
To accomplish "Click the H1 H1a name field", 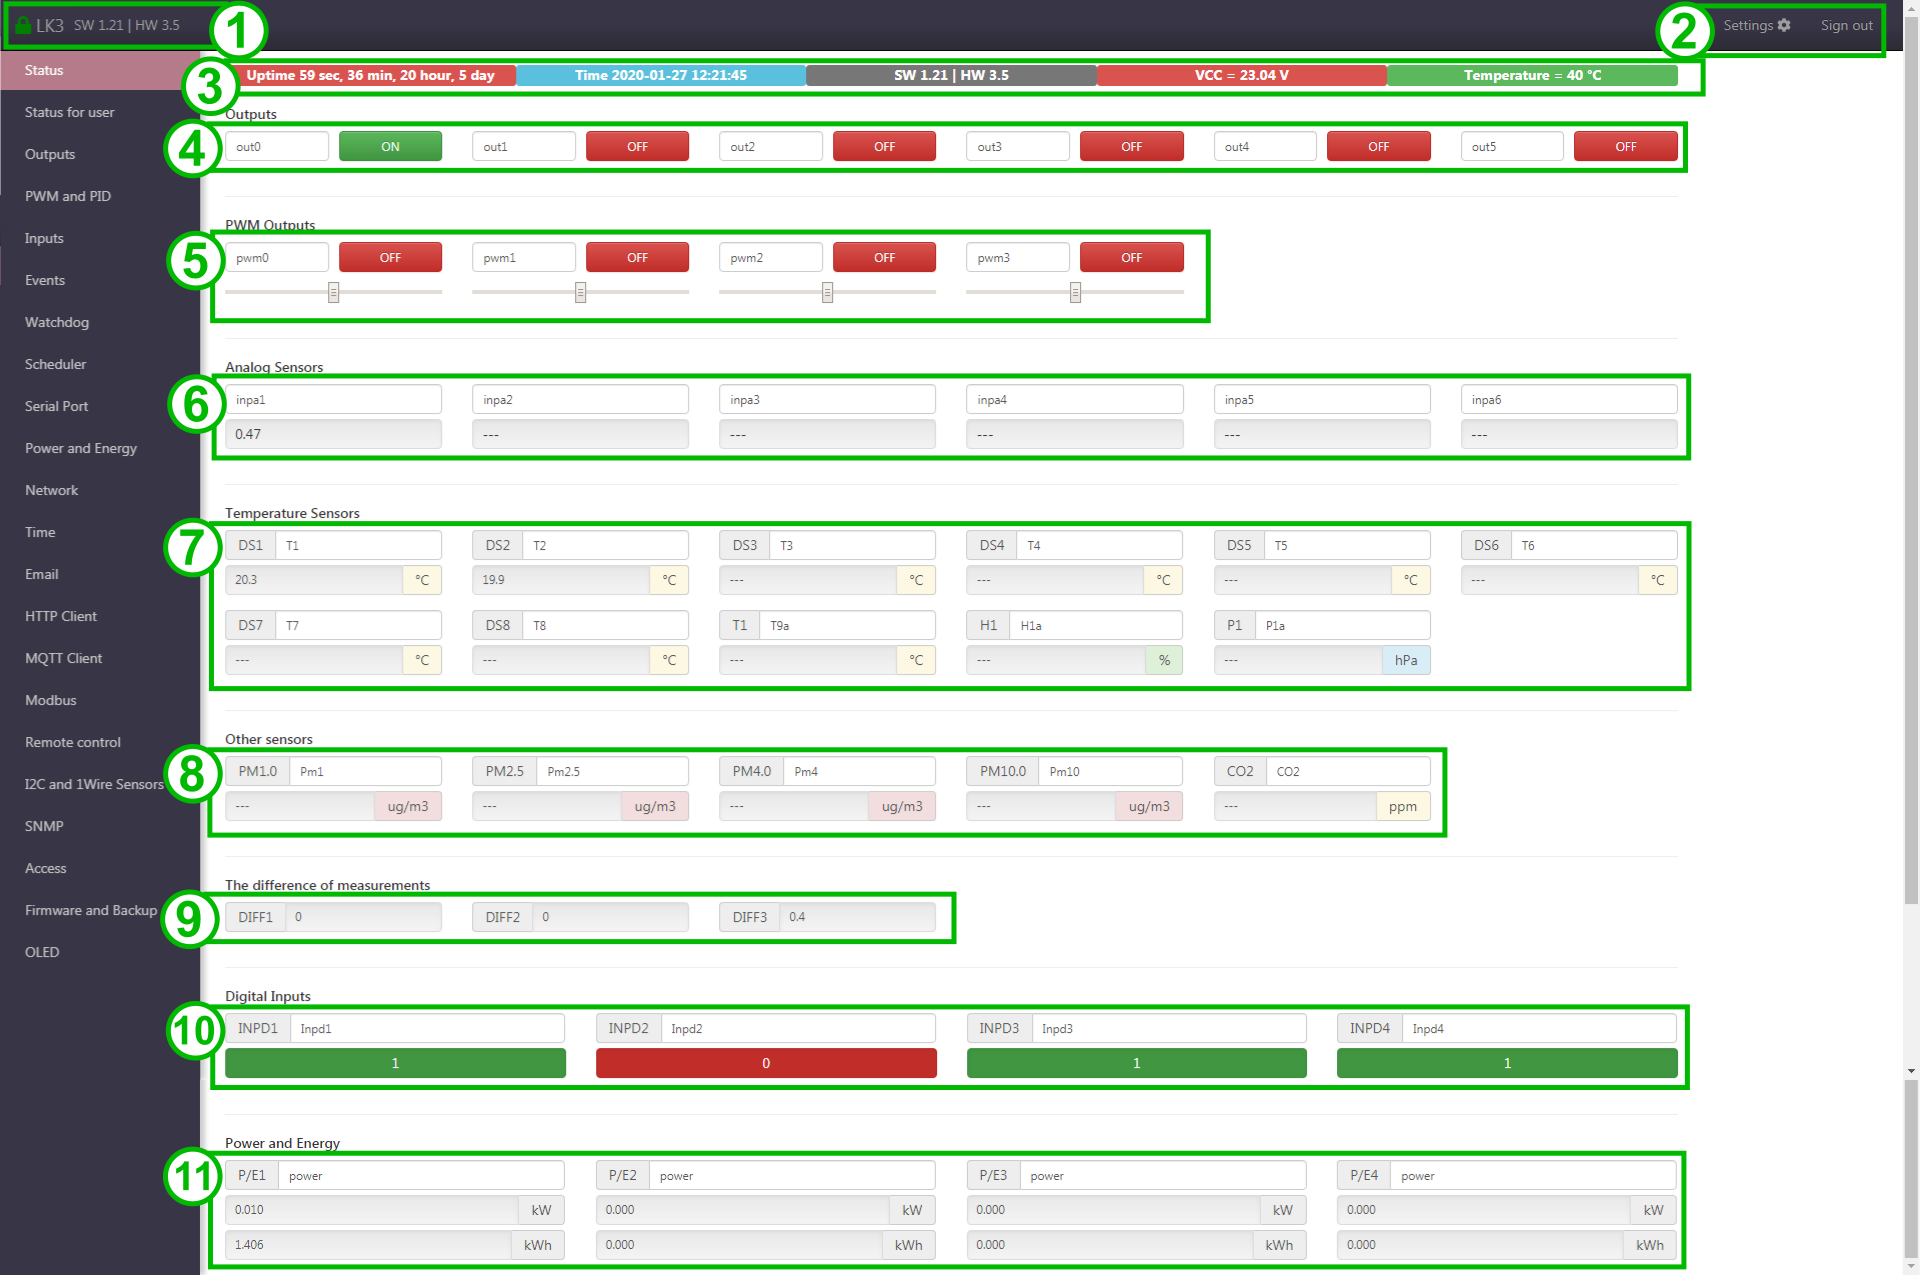I will coord(1096,625).
